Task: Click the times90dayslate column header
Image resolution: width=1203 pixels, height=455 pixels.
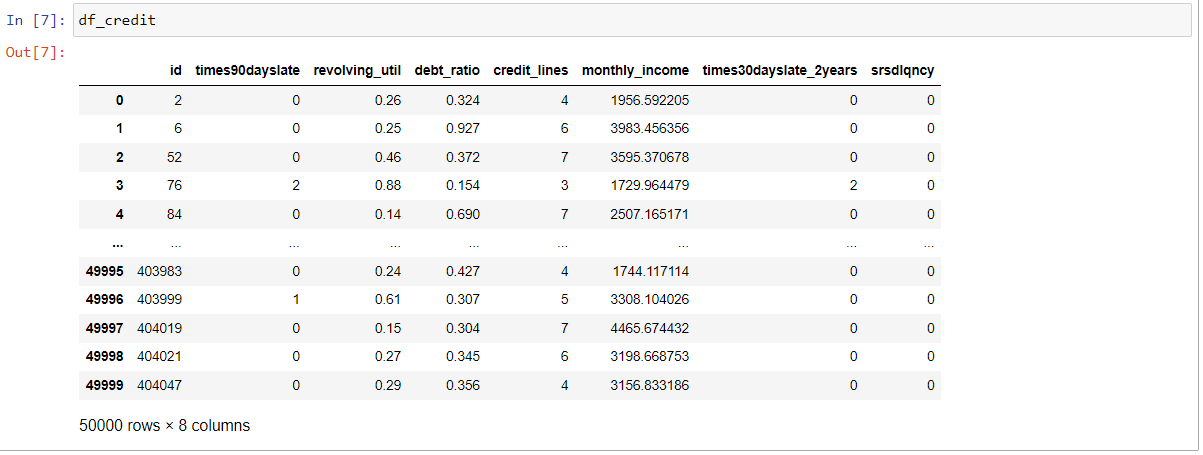Action: click(247, 71)
